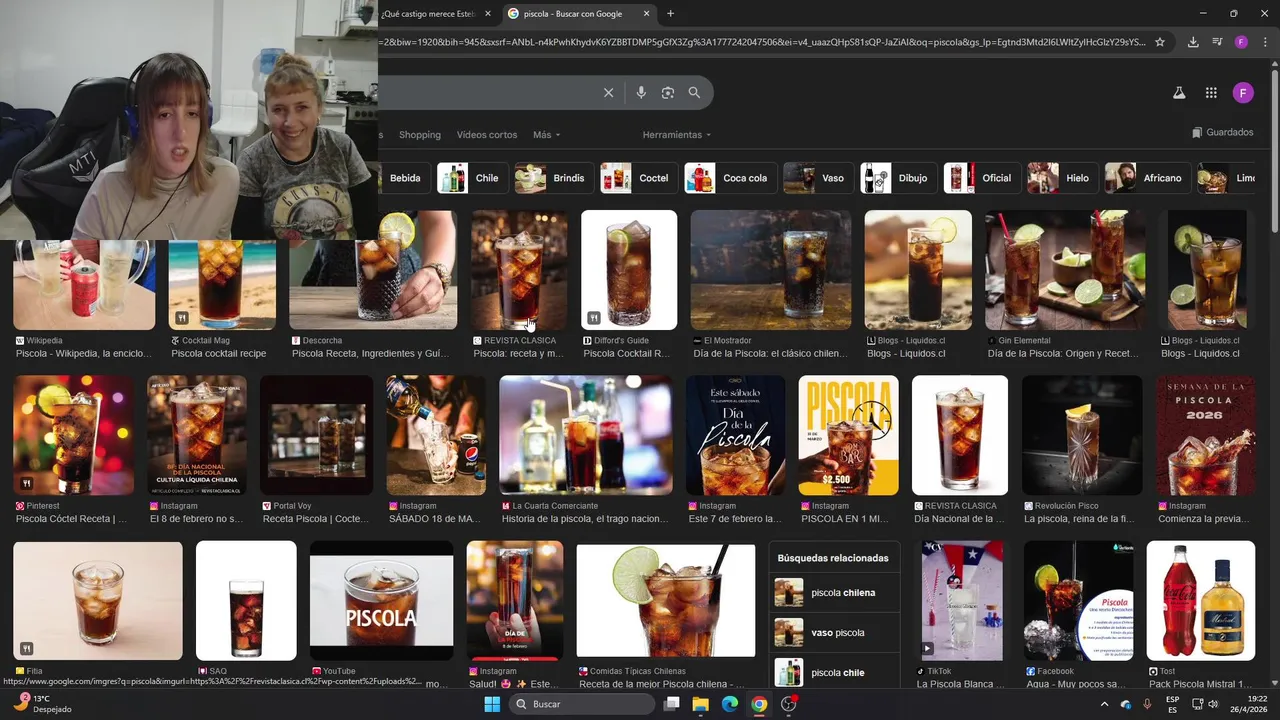Open Chrome profile avatar in toolbar
The width and height of the screenshot is (1280, 720).
pyautogui.click(x=1241, y=42)
